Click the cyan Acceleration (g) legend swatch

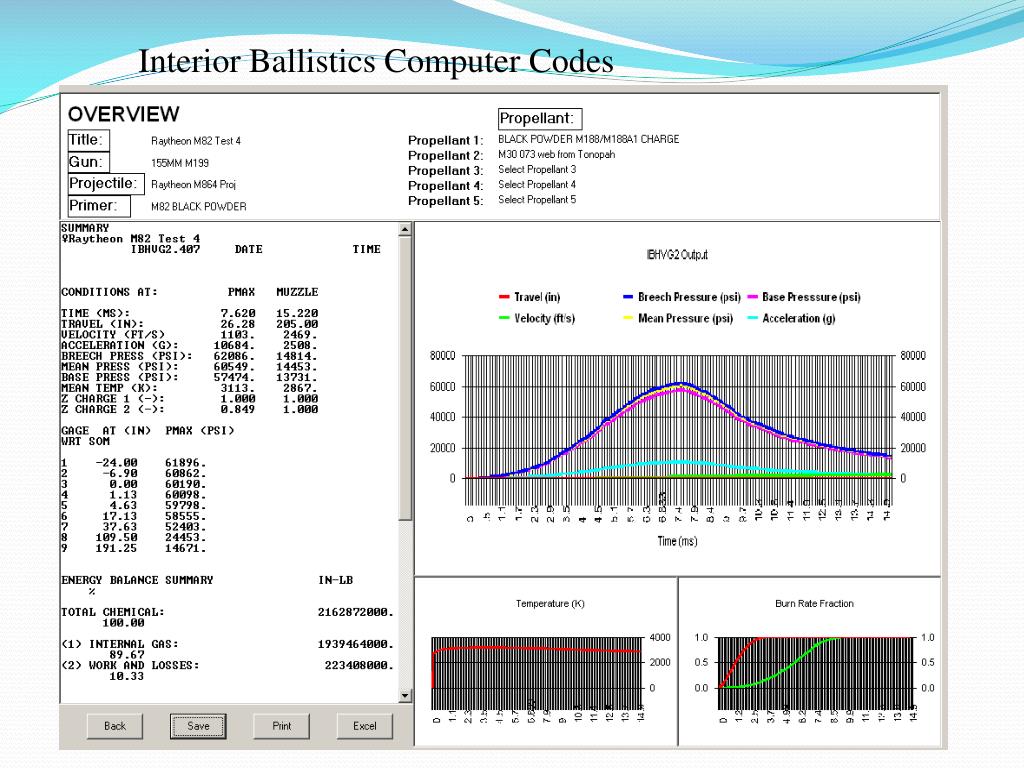pyautogui.click(x=752, y=319)
